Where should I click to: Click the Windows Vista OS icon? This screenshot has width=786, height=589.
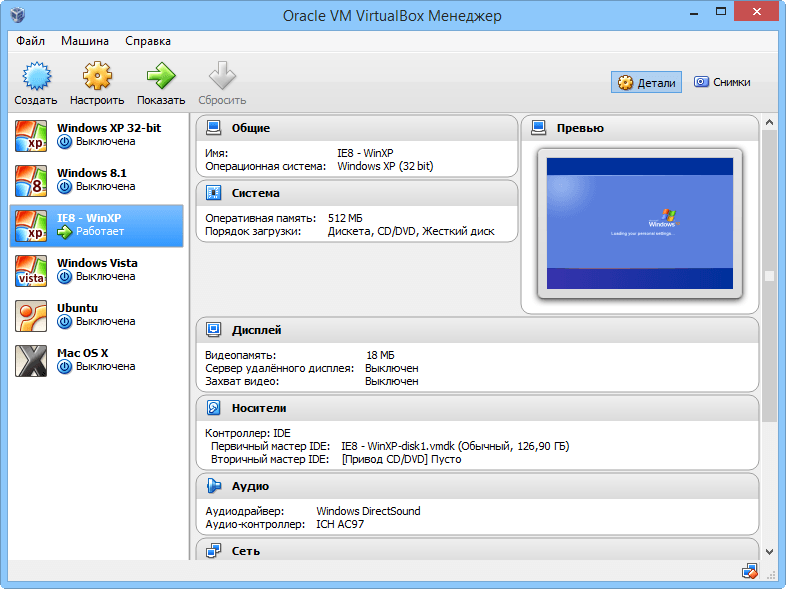[x=31, y=271]
